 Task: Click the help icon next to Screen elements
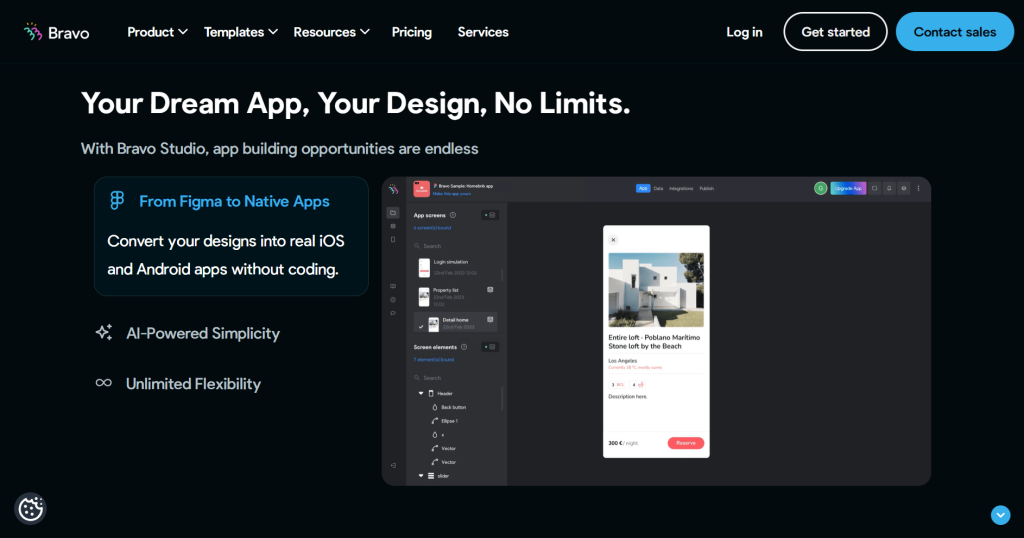tap(464, 347)
